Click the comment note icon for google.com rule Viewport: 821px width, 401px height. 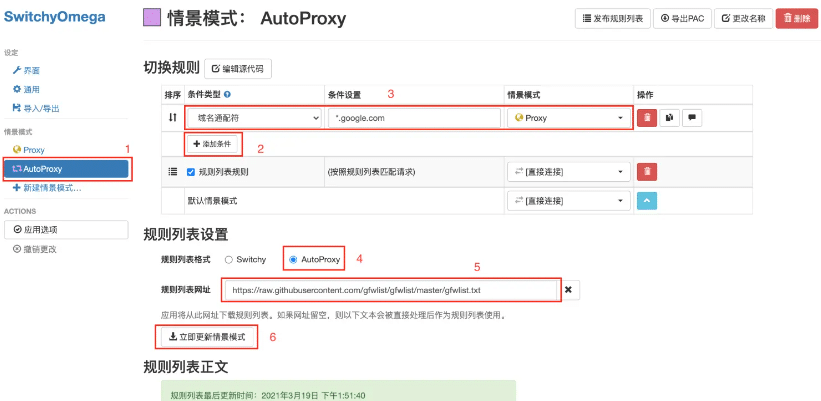[692, 118]
